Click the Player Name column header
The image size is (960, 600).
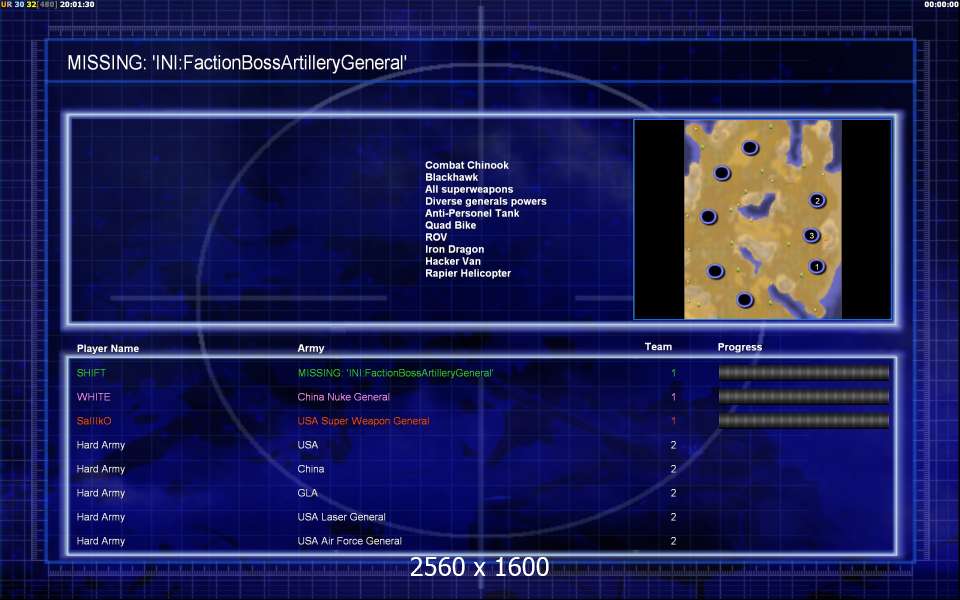coord(108,349)
